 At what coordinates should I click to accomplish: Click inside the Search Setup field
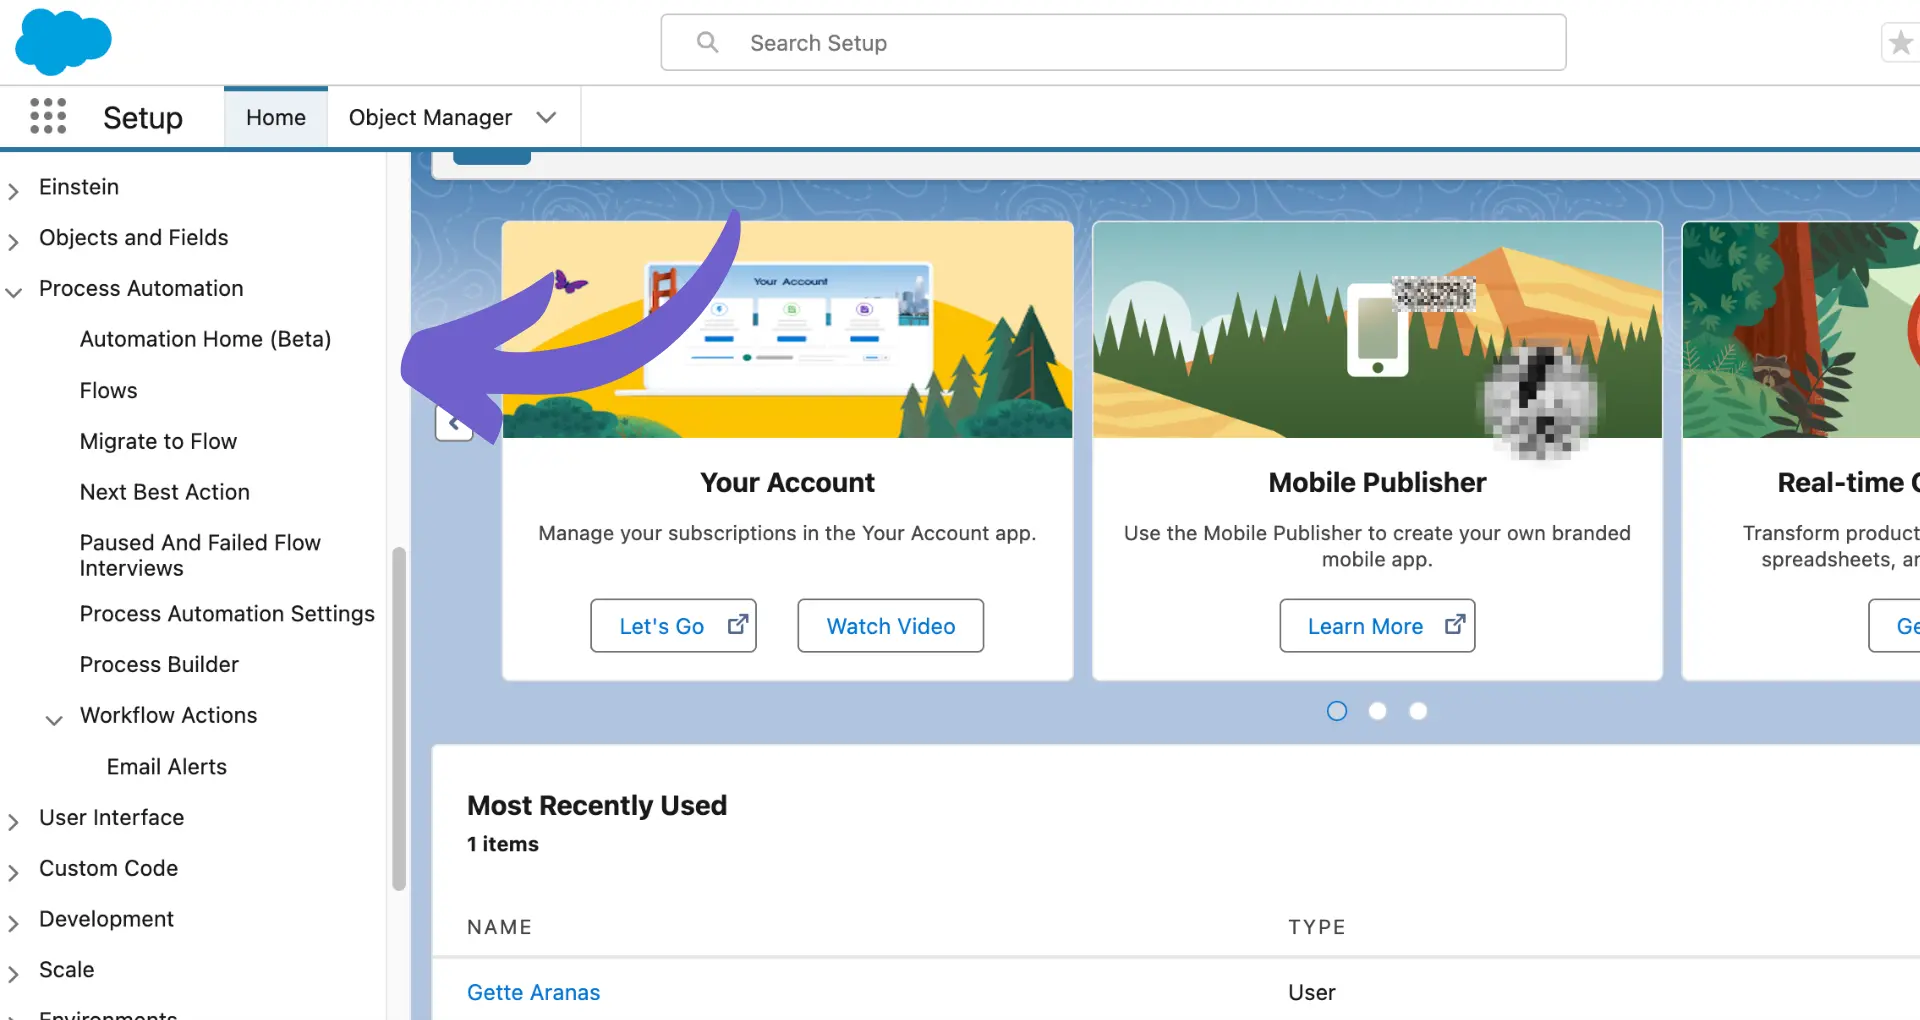[1113, 42]
